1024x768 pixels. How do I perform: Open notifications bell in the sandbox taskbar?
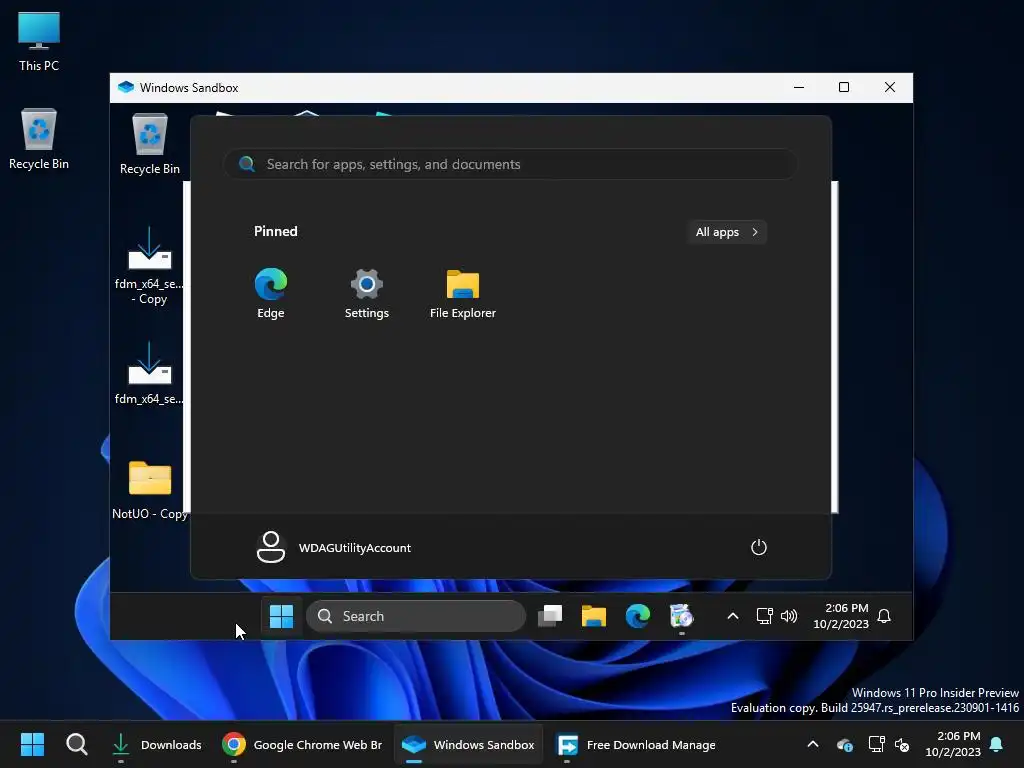point(884,616)
